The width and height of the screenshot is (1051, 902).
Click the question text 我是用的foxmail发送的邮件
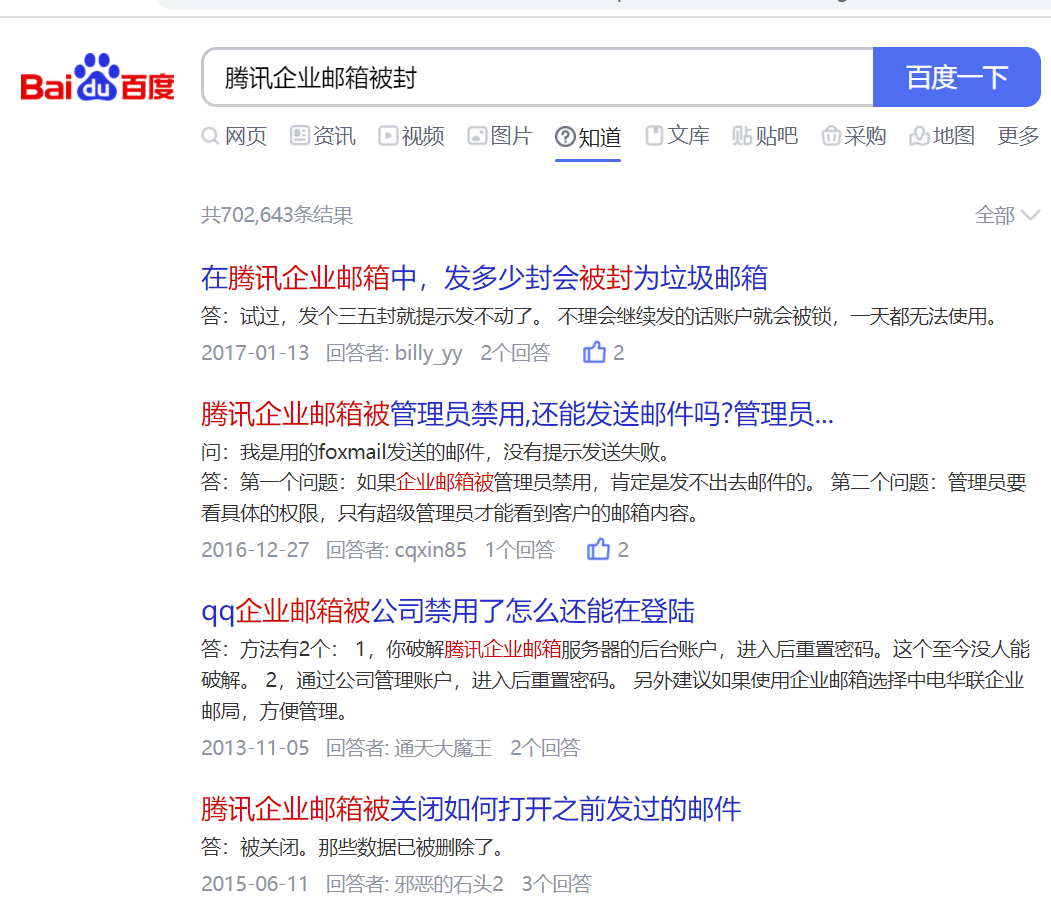click(x=362, y=452)
